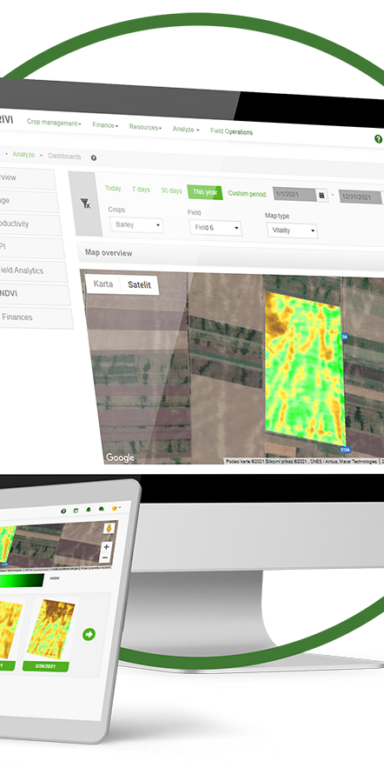Open the notifications bell on tablet
Viewport: 384px width, 768px height.
(x=89, y=510)
